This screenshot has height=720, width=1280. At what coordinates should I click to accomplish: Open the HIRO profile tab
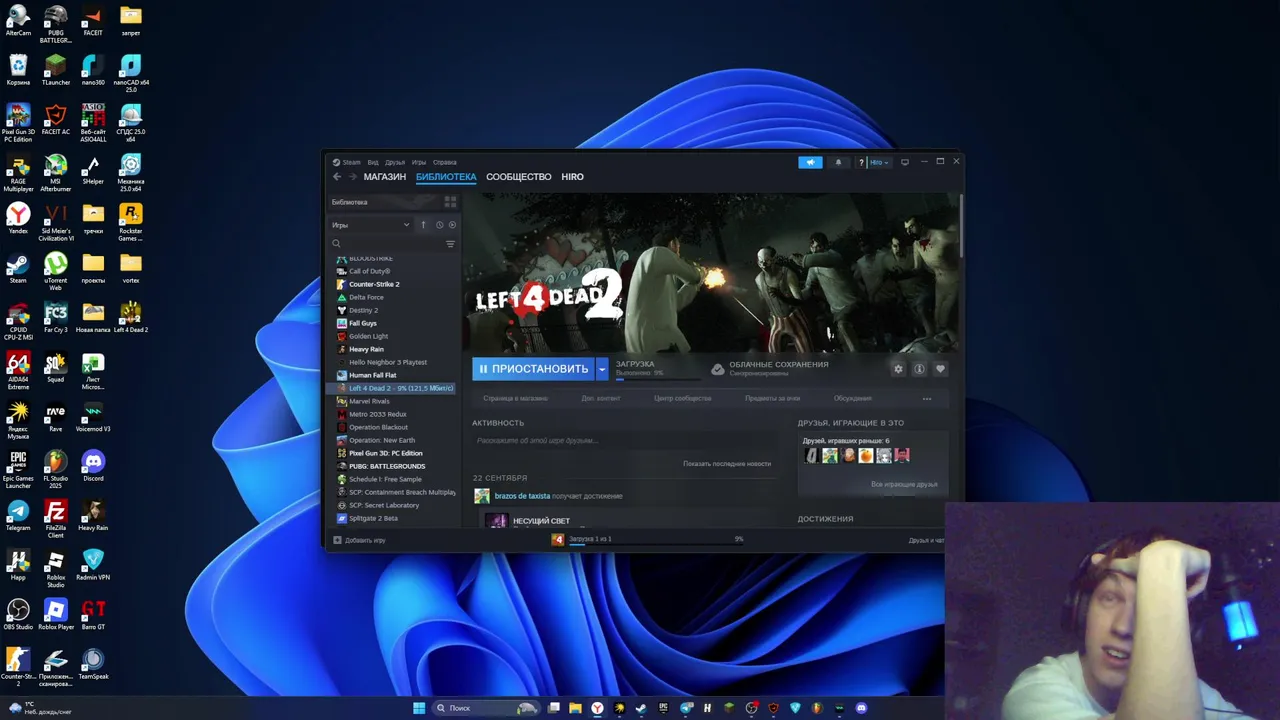coord(572,177)
